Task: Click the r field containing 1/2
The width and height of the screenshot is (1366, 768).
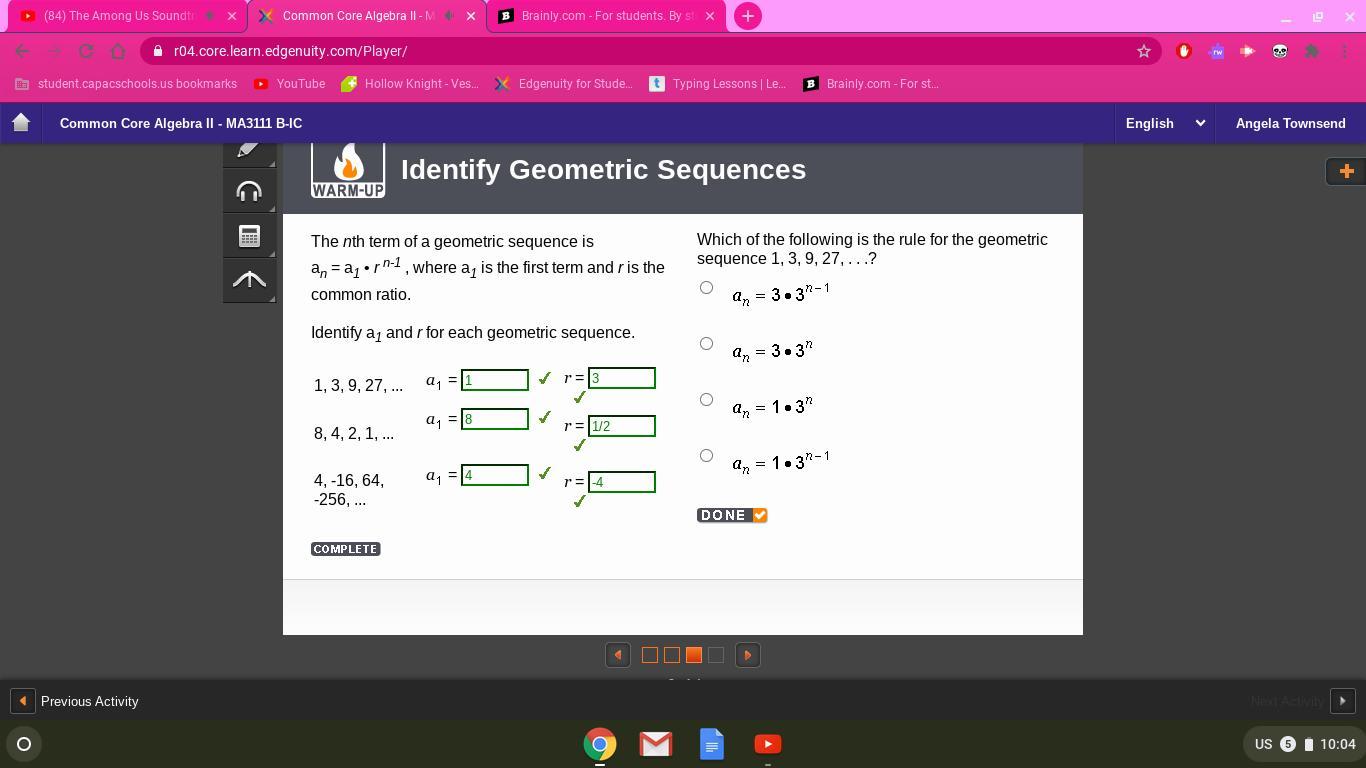Action: coord(622,426)
